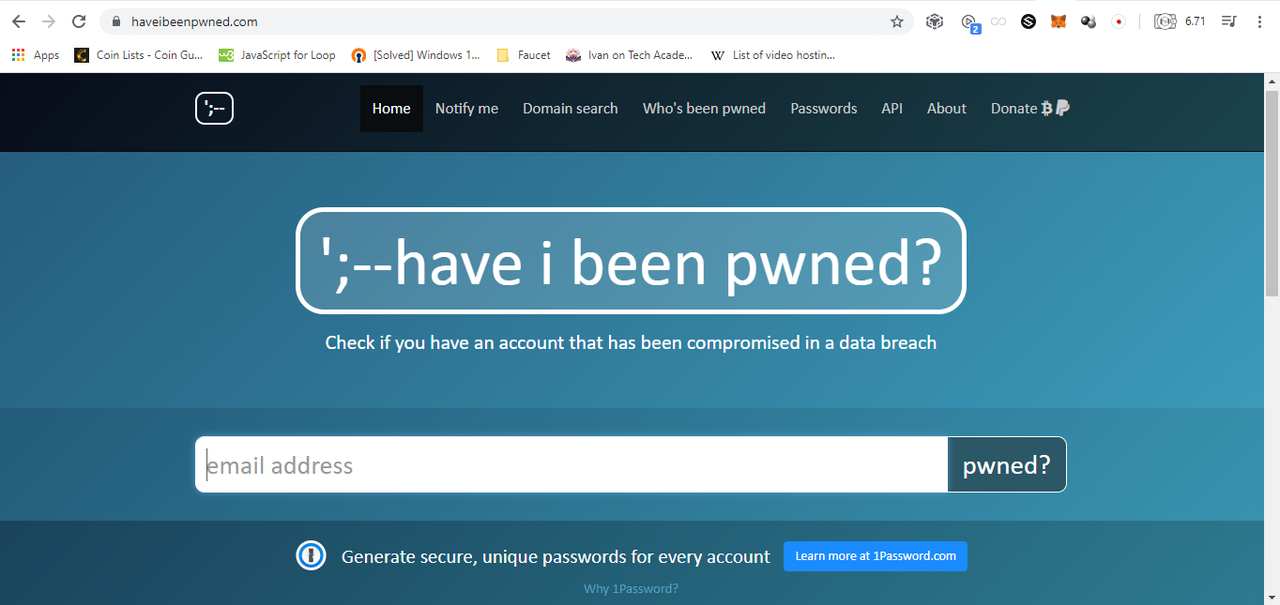Open the extension with the blue 2 badge
The image size is (1280, 605).
(x=969, y=22)
